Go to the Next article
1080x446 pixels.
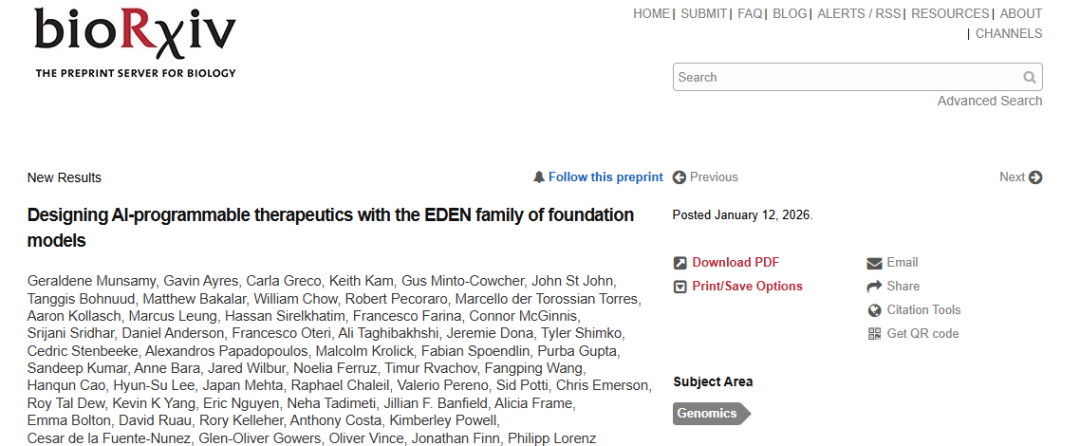tap(1020, 177)
